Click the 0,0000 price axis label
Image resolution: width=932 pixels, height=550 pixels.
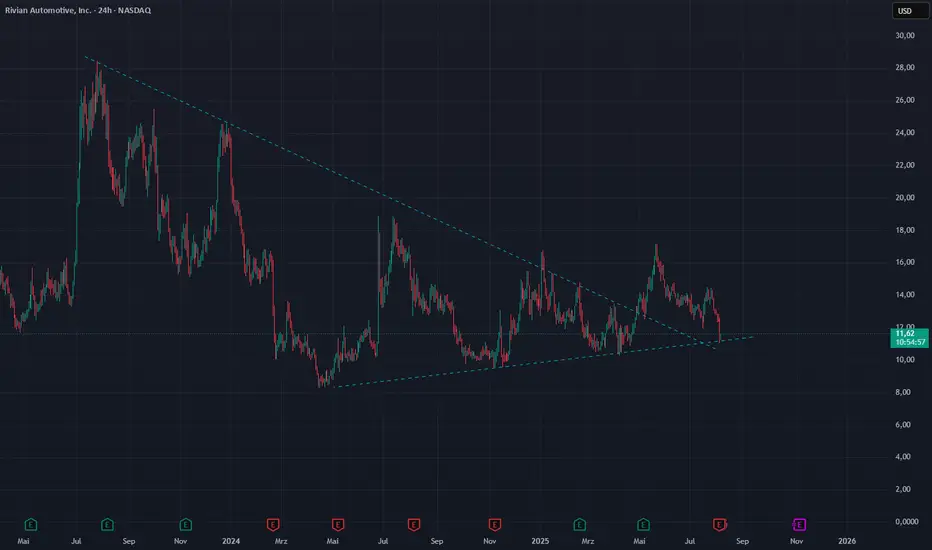(x=906, y=521)
